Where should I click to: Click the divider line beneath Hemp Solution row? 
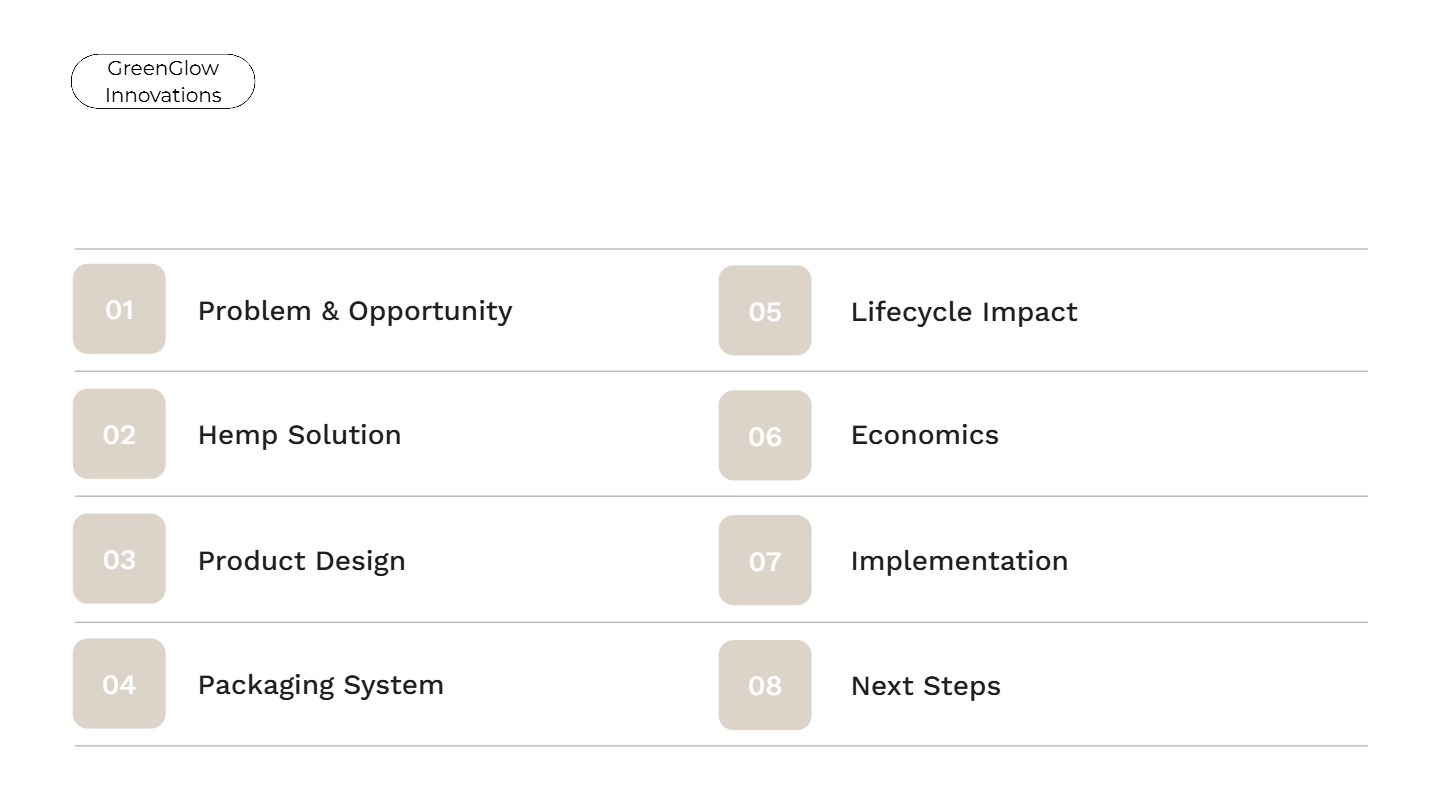pos(720,496)
